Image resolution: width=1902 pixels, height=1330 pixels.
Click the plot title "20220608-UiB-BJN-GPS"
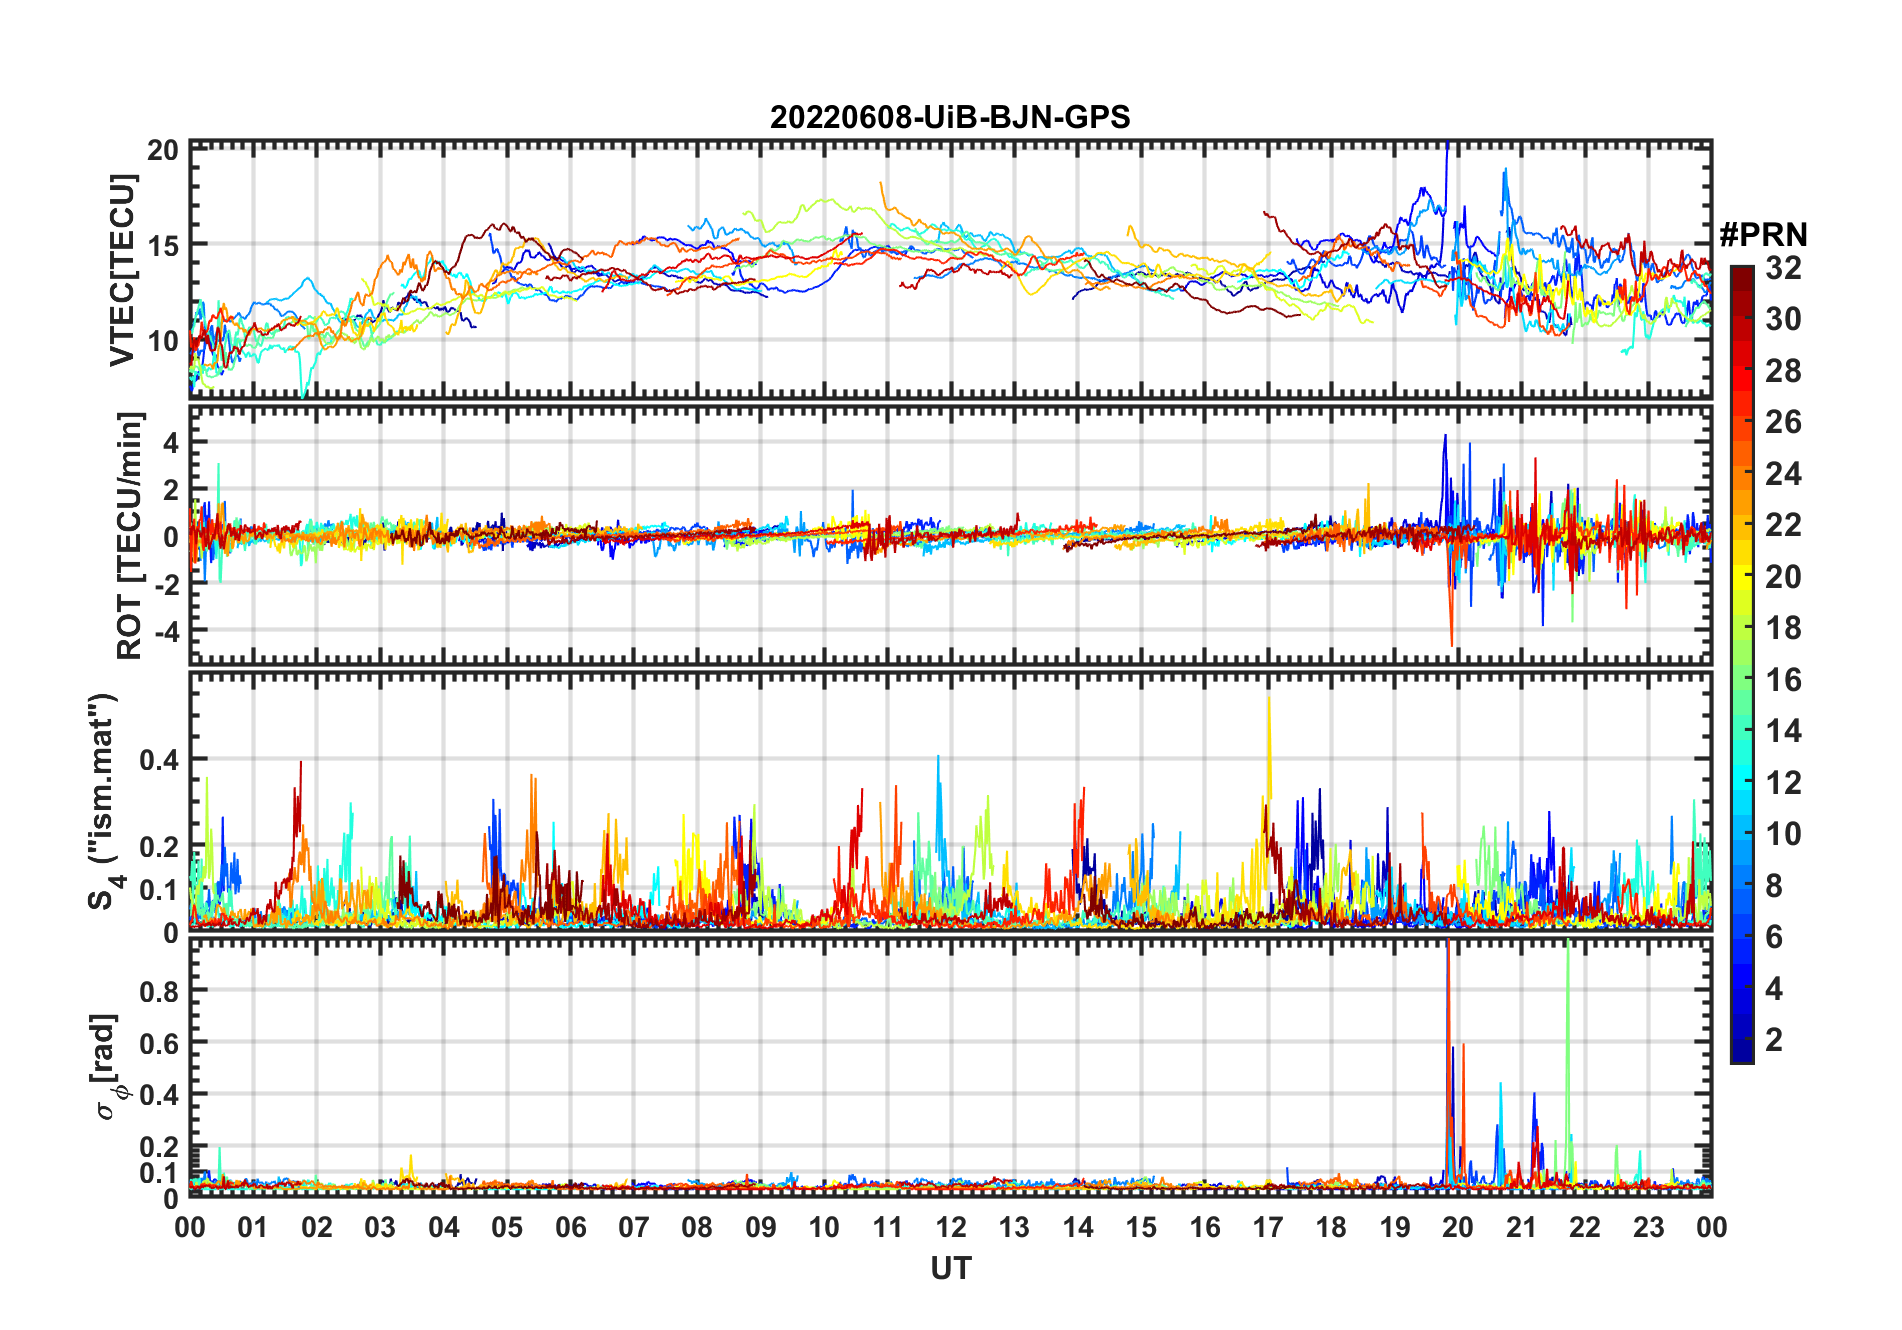(950, 118)
